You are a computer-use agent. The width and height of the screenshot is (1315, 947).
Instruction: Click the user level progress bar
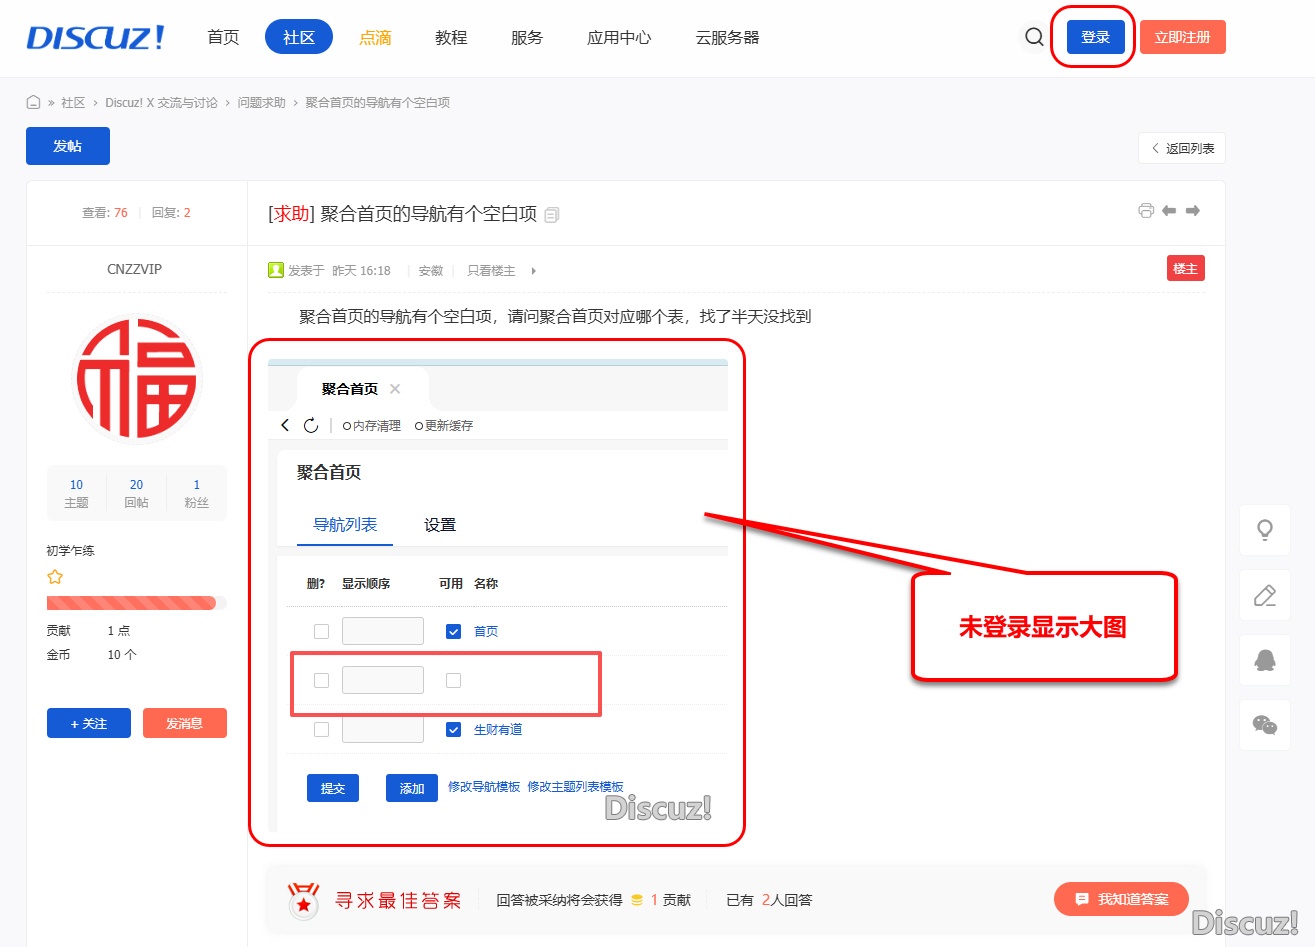136,603
